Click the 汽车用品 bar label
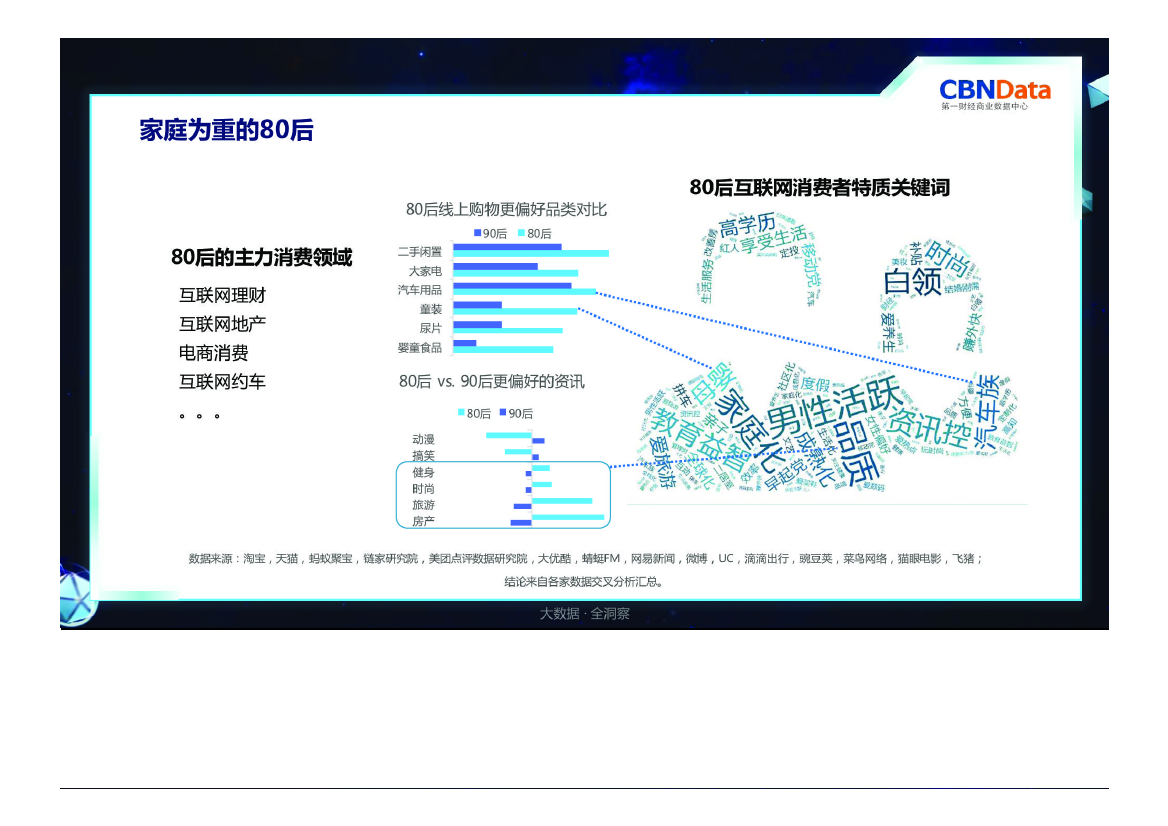 [x=419, y=290]
